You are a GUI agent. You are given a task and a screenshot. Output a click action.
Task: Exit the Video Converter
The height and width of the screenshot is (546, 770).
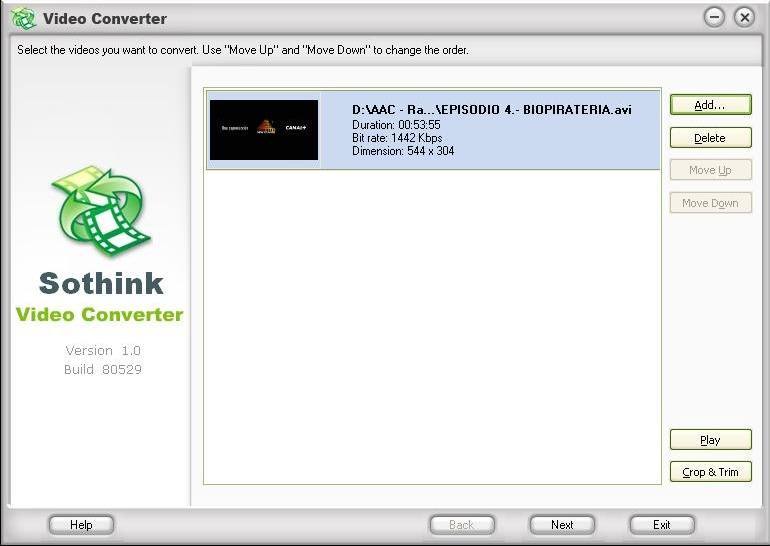[662, 525]
